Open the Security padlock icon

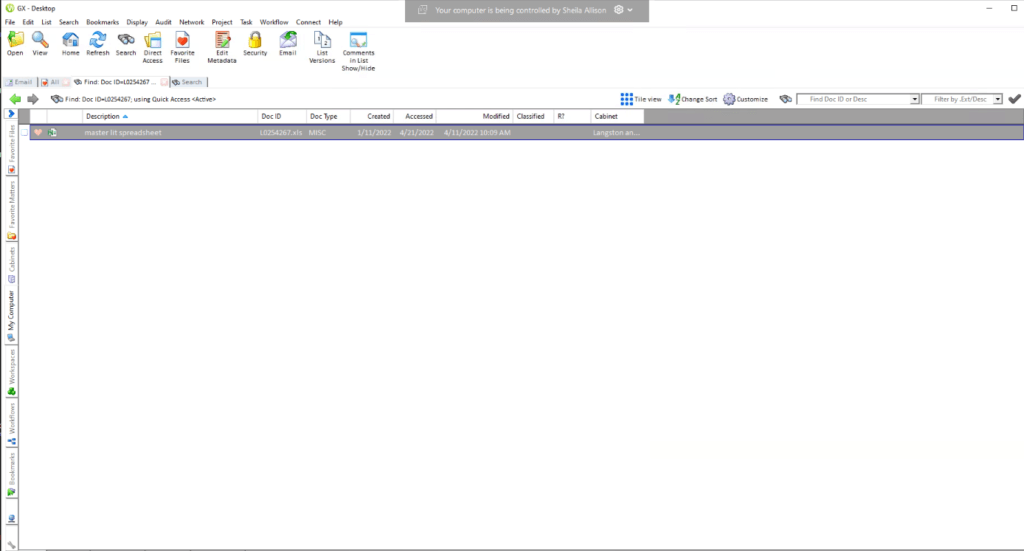coord(255,44)
